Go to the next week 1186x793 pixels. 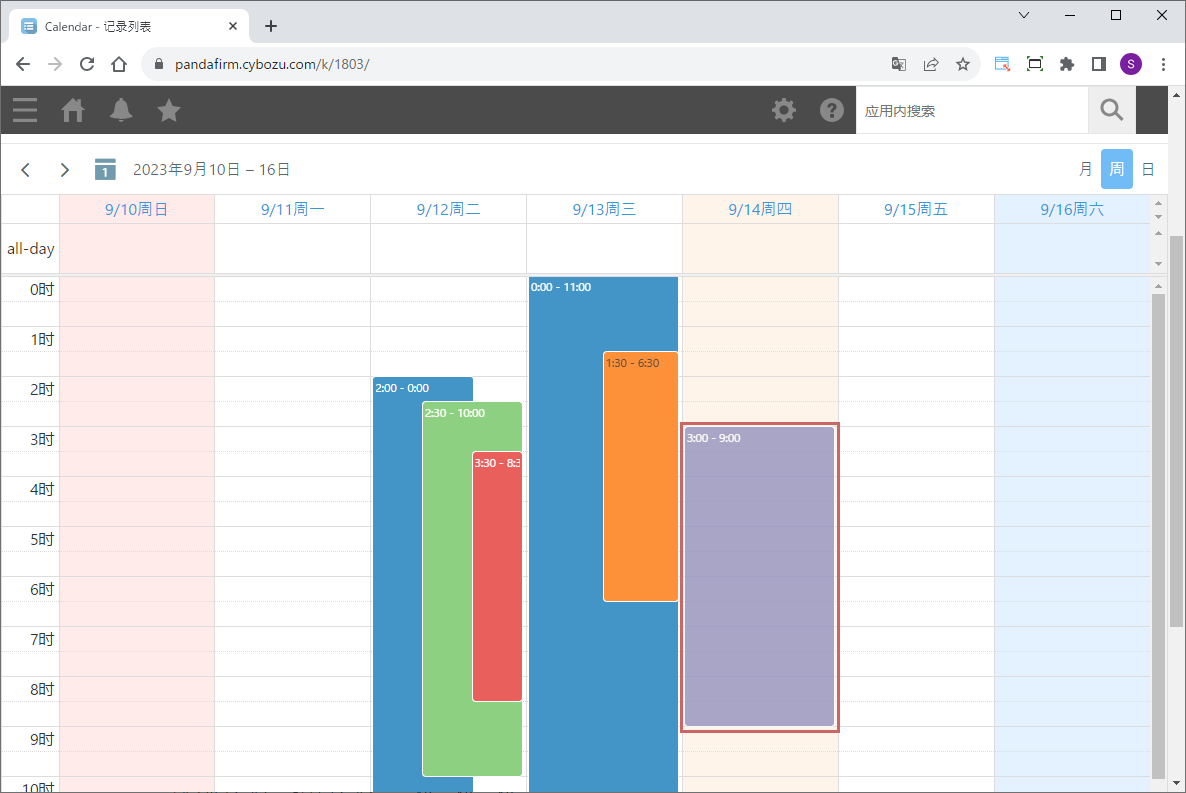tap(65, 170)
